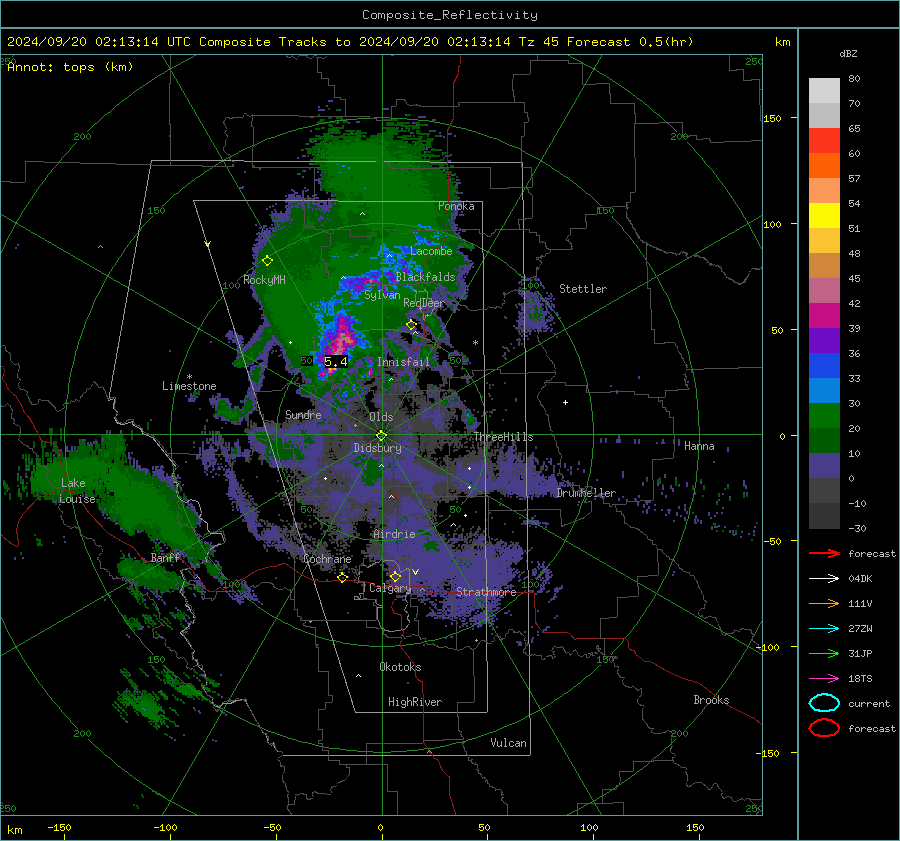Pick the 65 dBZ red color swatch
Screen dimensions: 900x841
pos(824,140)
